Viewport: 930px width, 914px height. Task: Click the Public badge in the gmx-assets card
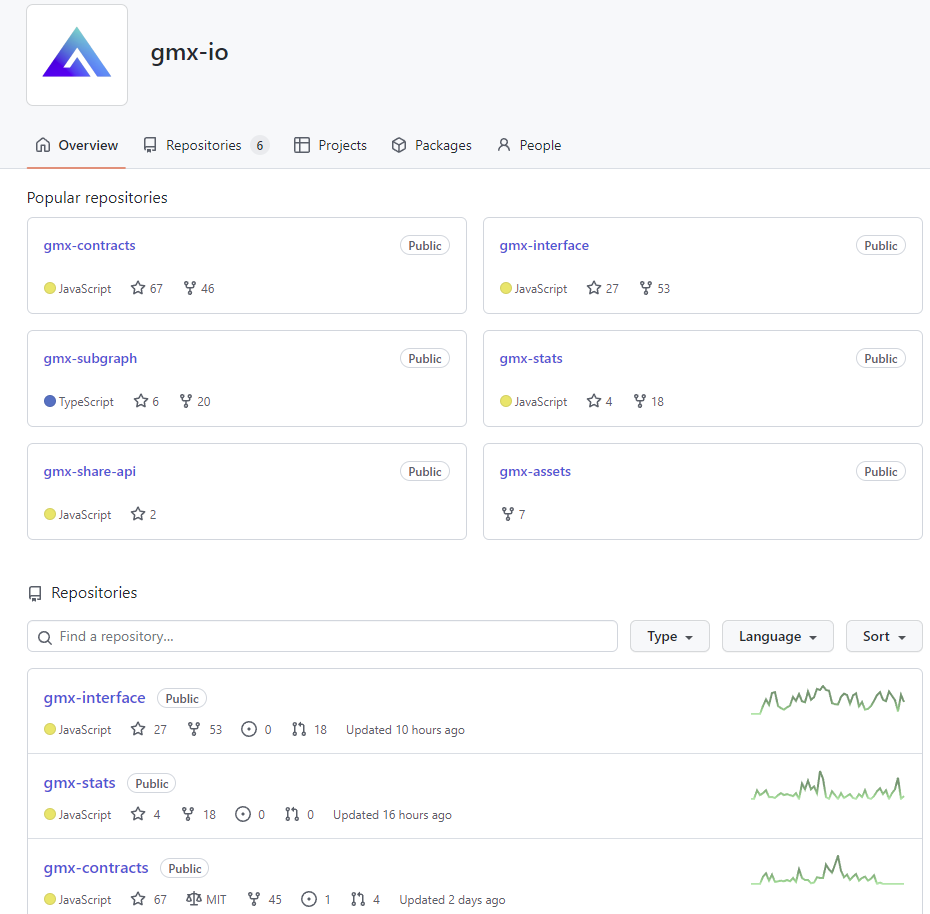[881, 472]
